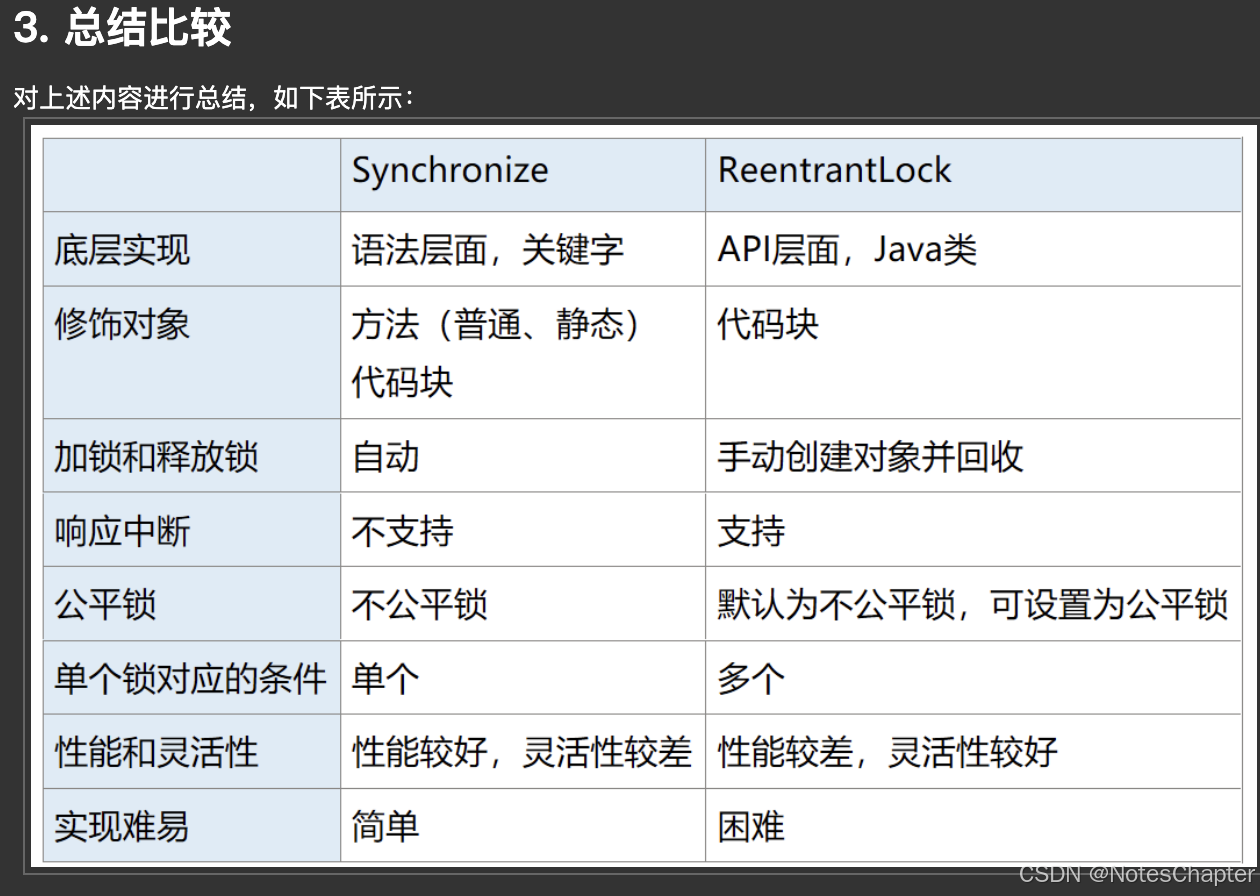
Task: Click the row label '公平锁'
Action: pos(105,605)
